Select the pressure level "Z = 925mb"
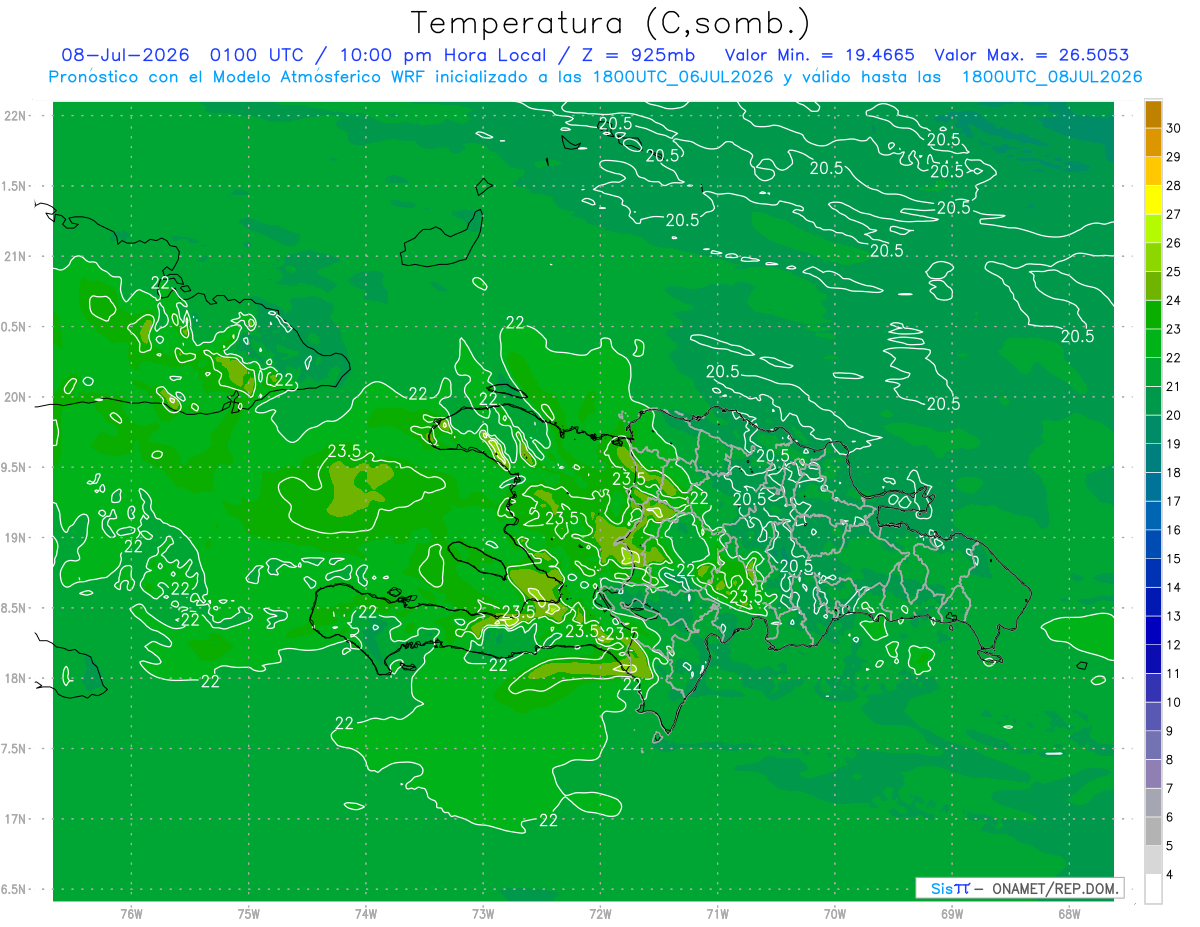Screen dimensions: 1200x927 point(638,55)
